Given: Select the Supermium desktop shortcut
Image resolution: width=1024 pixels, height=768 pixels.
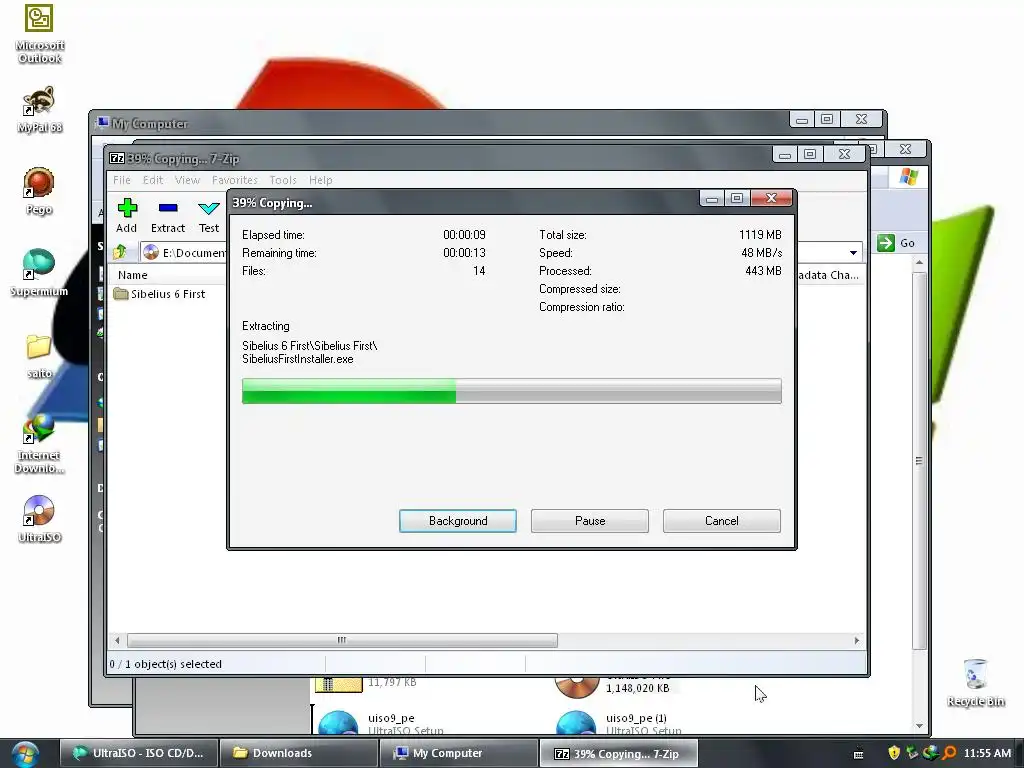Looking at the screenshot, I should 39,273.
